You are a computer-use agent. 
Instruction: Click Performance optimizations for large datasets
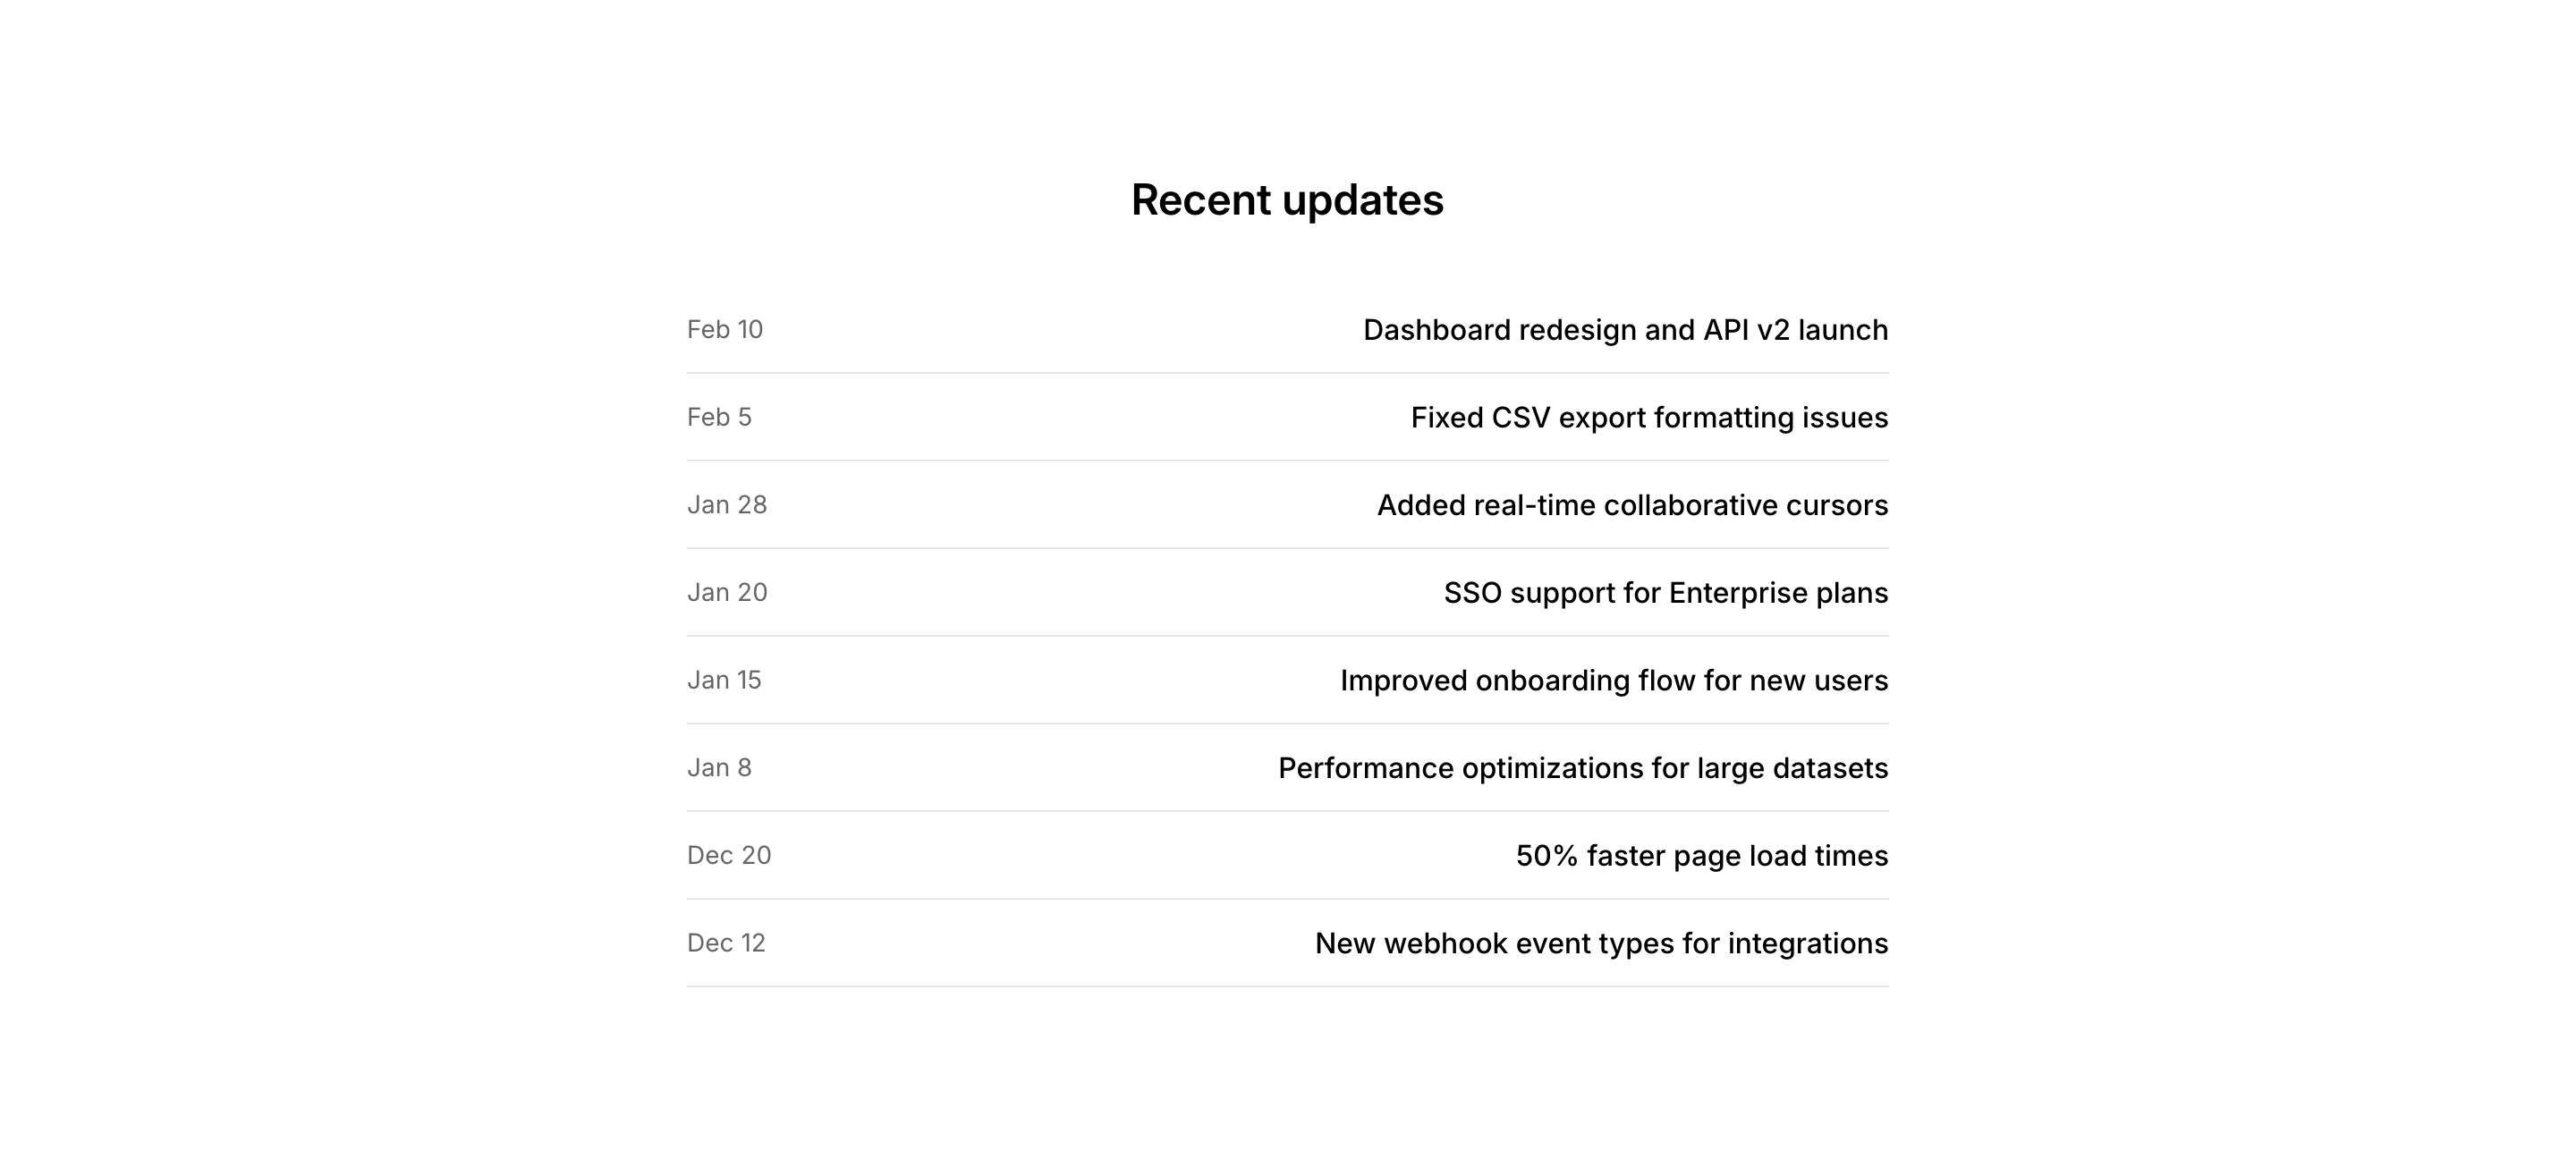(x=1583, y=768)
